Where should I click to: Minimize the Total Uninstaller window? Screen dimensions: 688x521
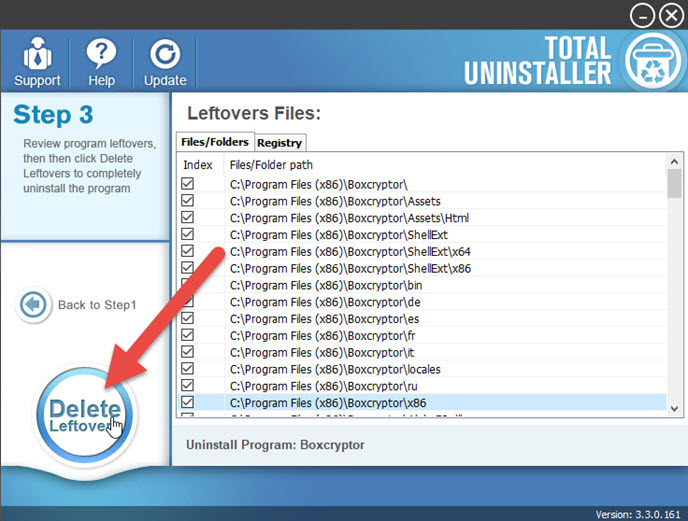[x=642, y=16]
